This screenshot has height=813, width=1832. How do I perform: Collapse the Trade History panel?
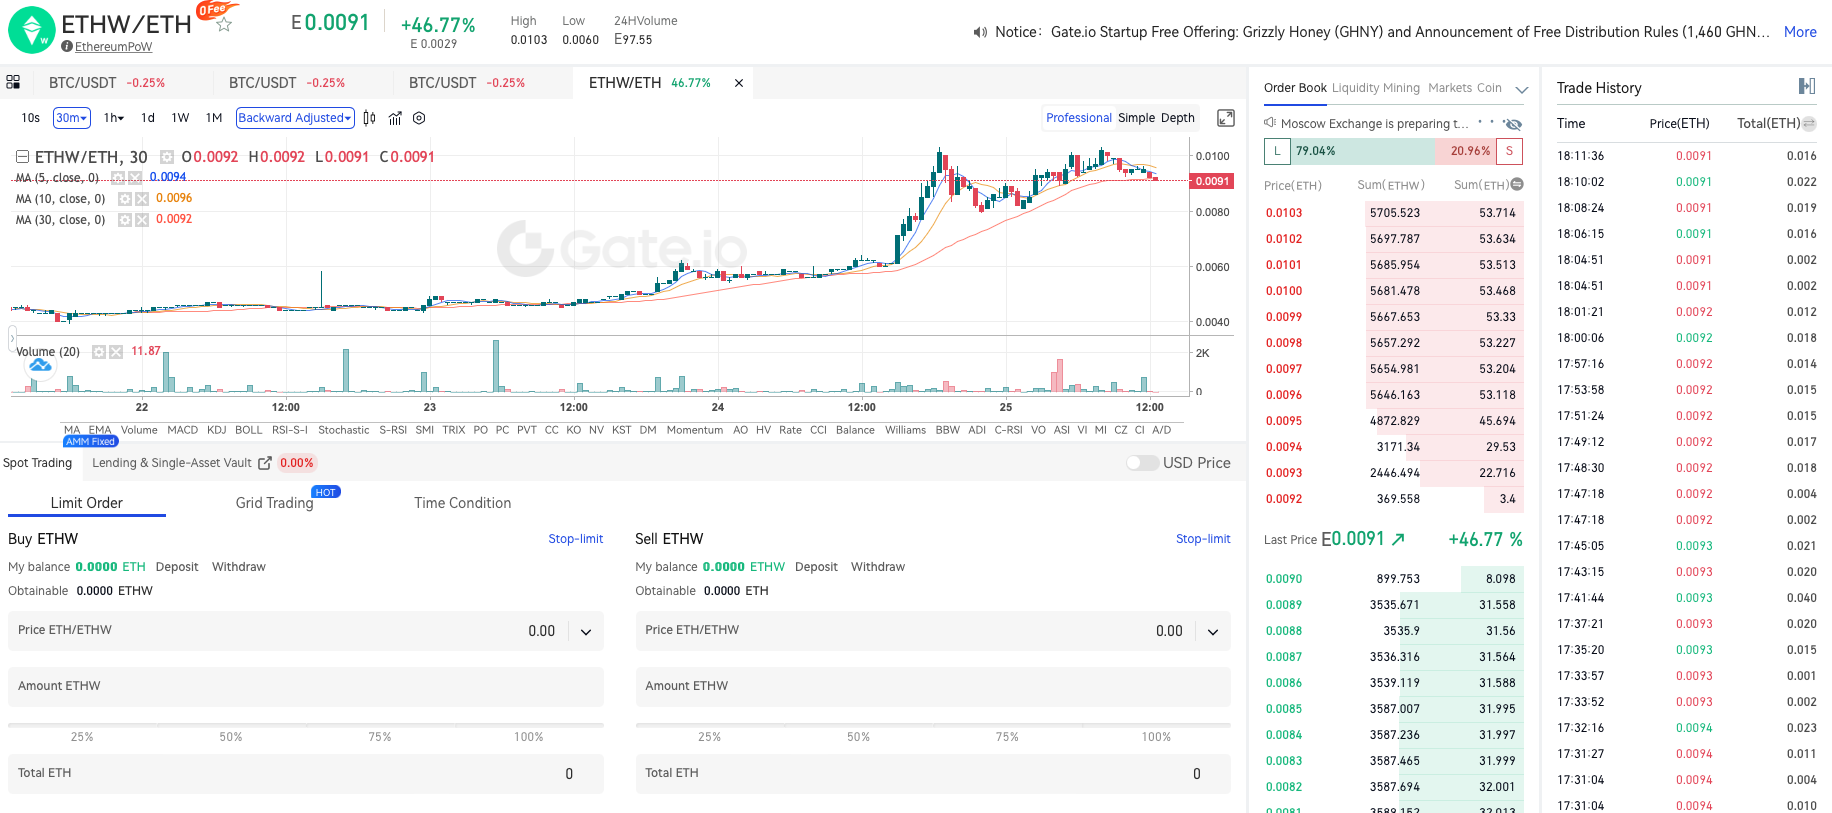[x=1806, y=87]
